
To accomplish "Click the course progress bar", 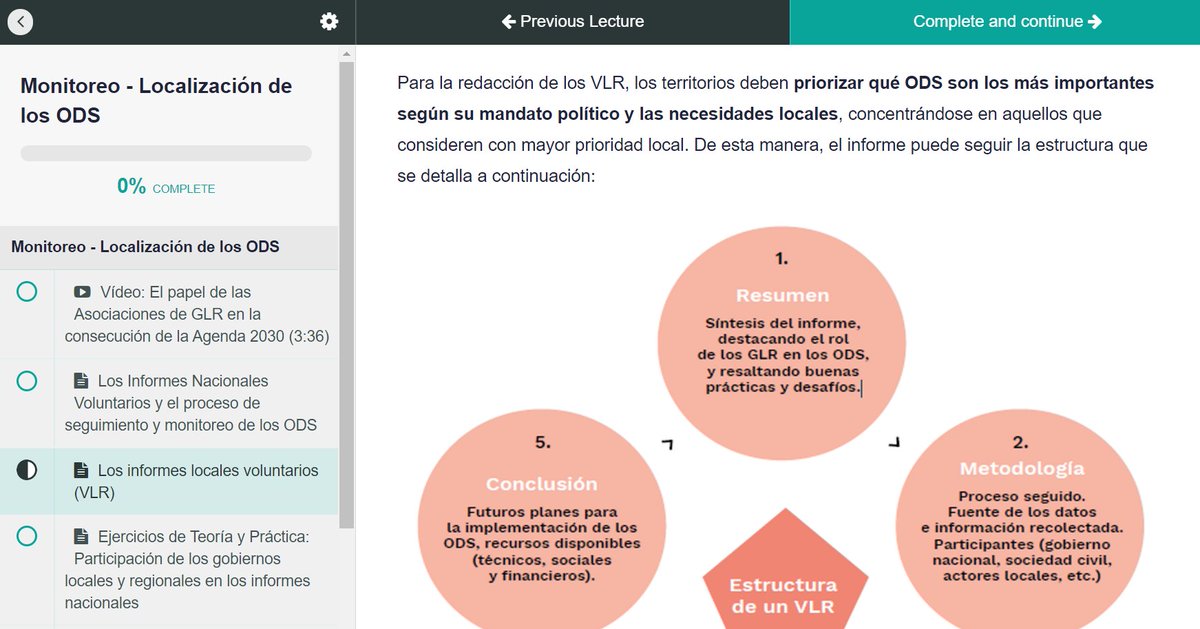I will (x=166, y=154).
